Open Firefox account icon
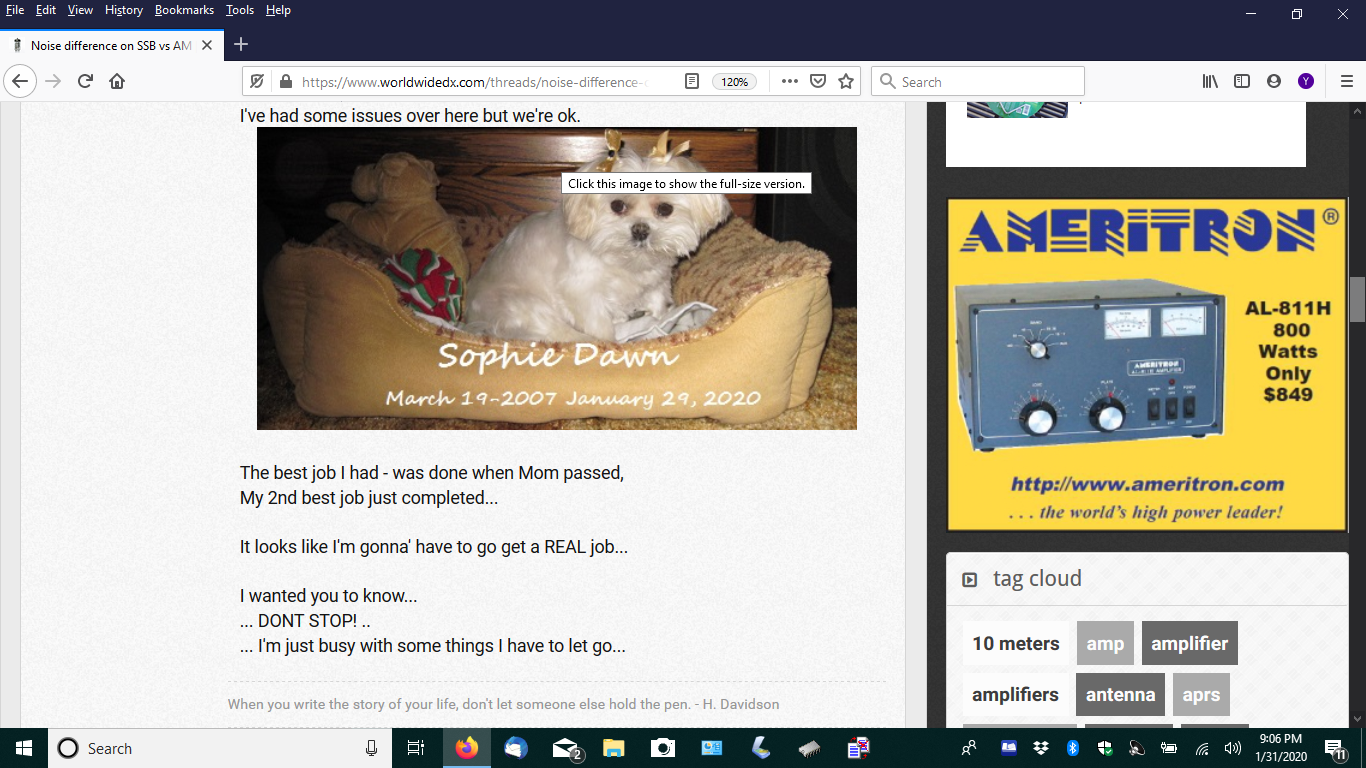 tap(1274, 82)
